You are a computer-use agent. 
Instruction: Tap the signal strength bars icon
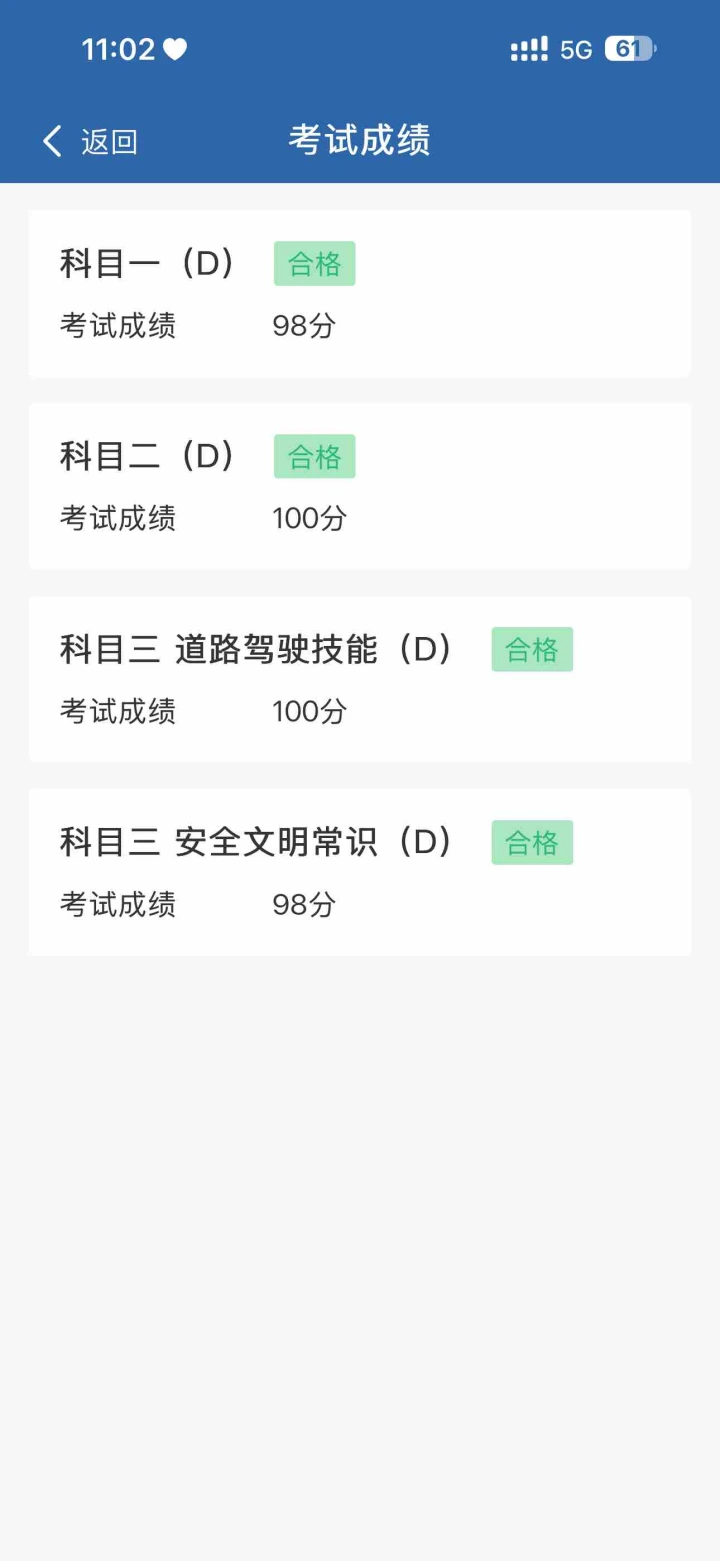coord(529,49)
